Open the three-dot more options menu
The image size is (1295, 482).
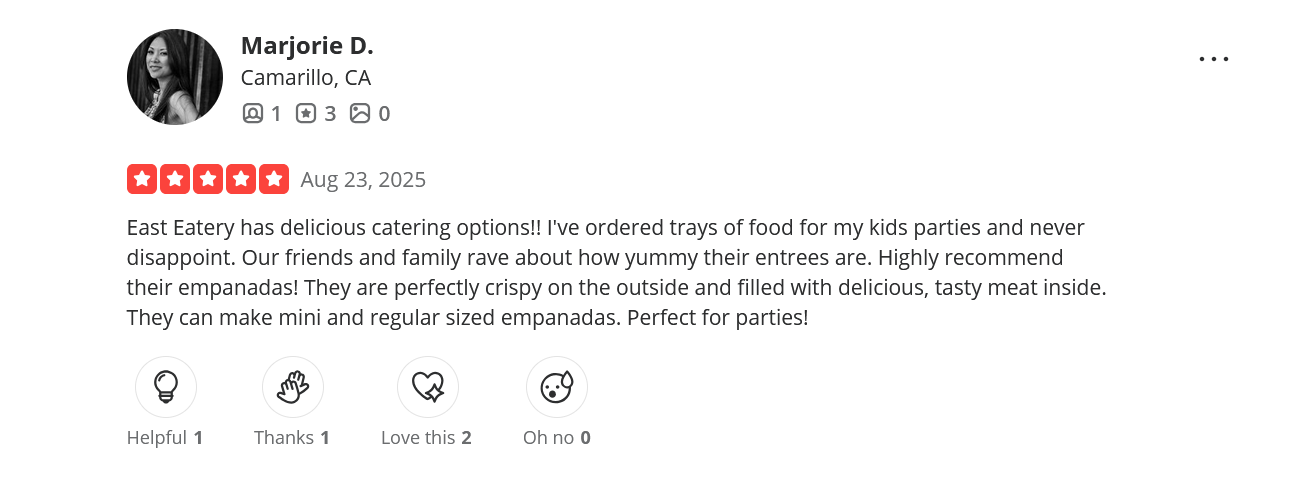[x=1214, y=59]
